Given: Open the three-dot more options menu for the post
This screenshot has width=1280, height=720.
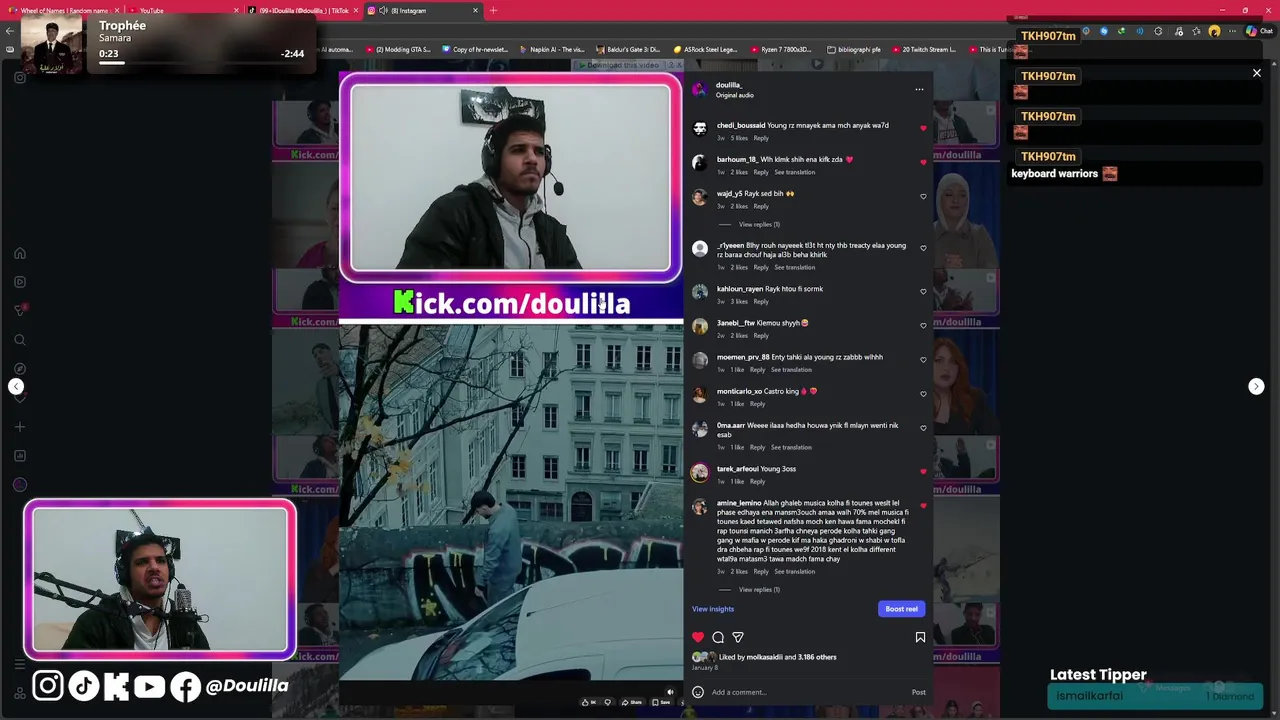Looking at the screenshot, I should point(919,89).
